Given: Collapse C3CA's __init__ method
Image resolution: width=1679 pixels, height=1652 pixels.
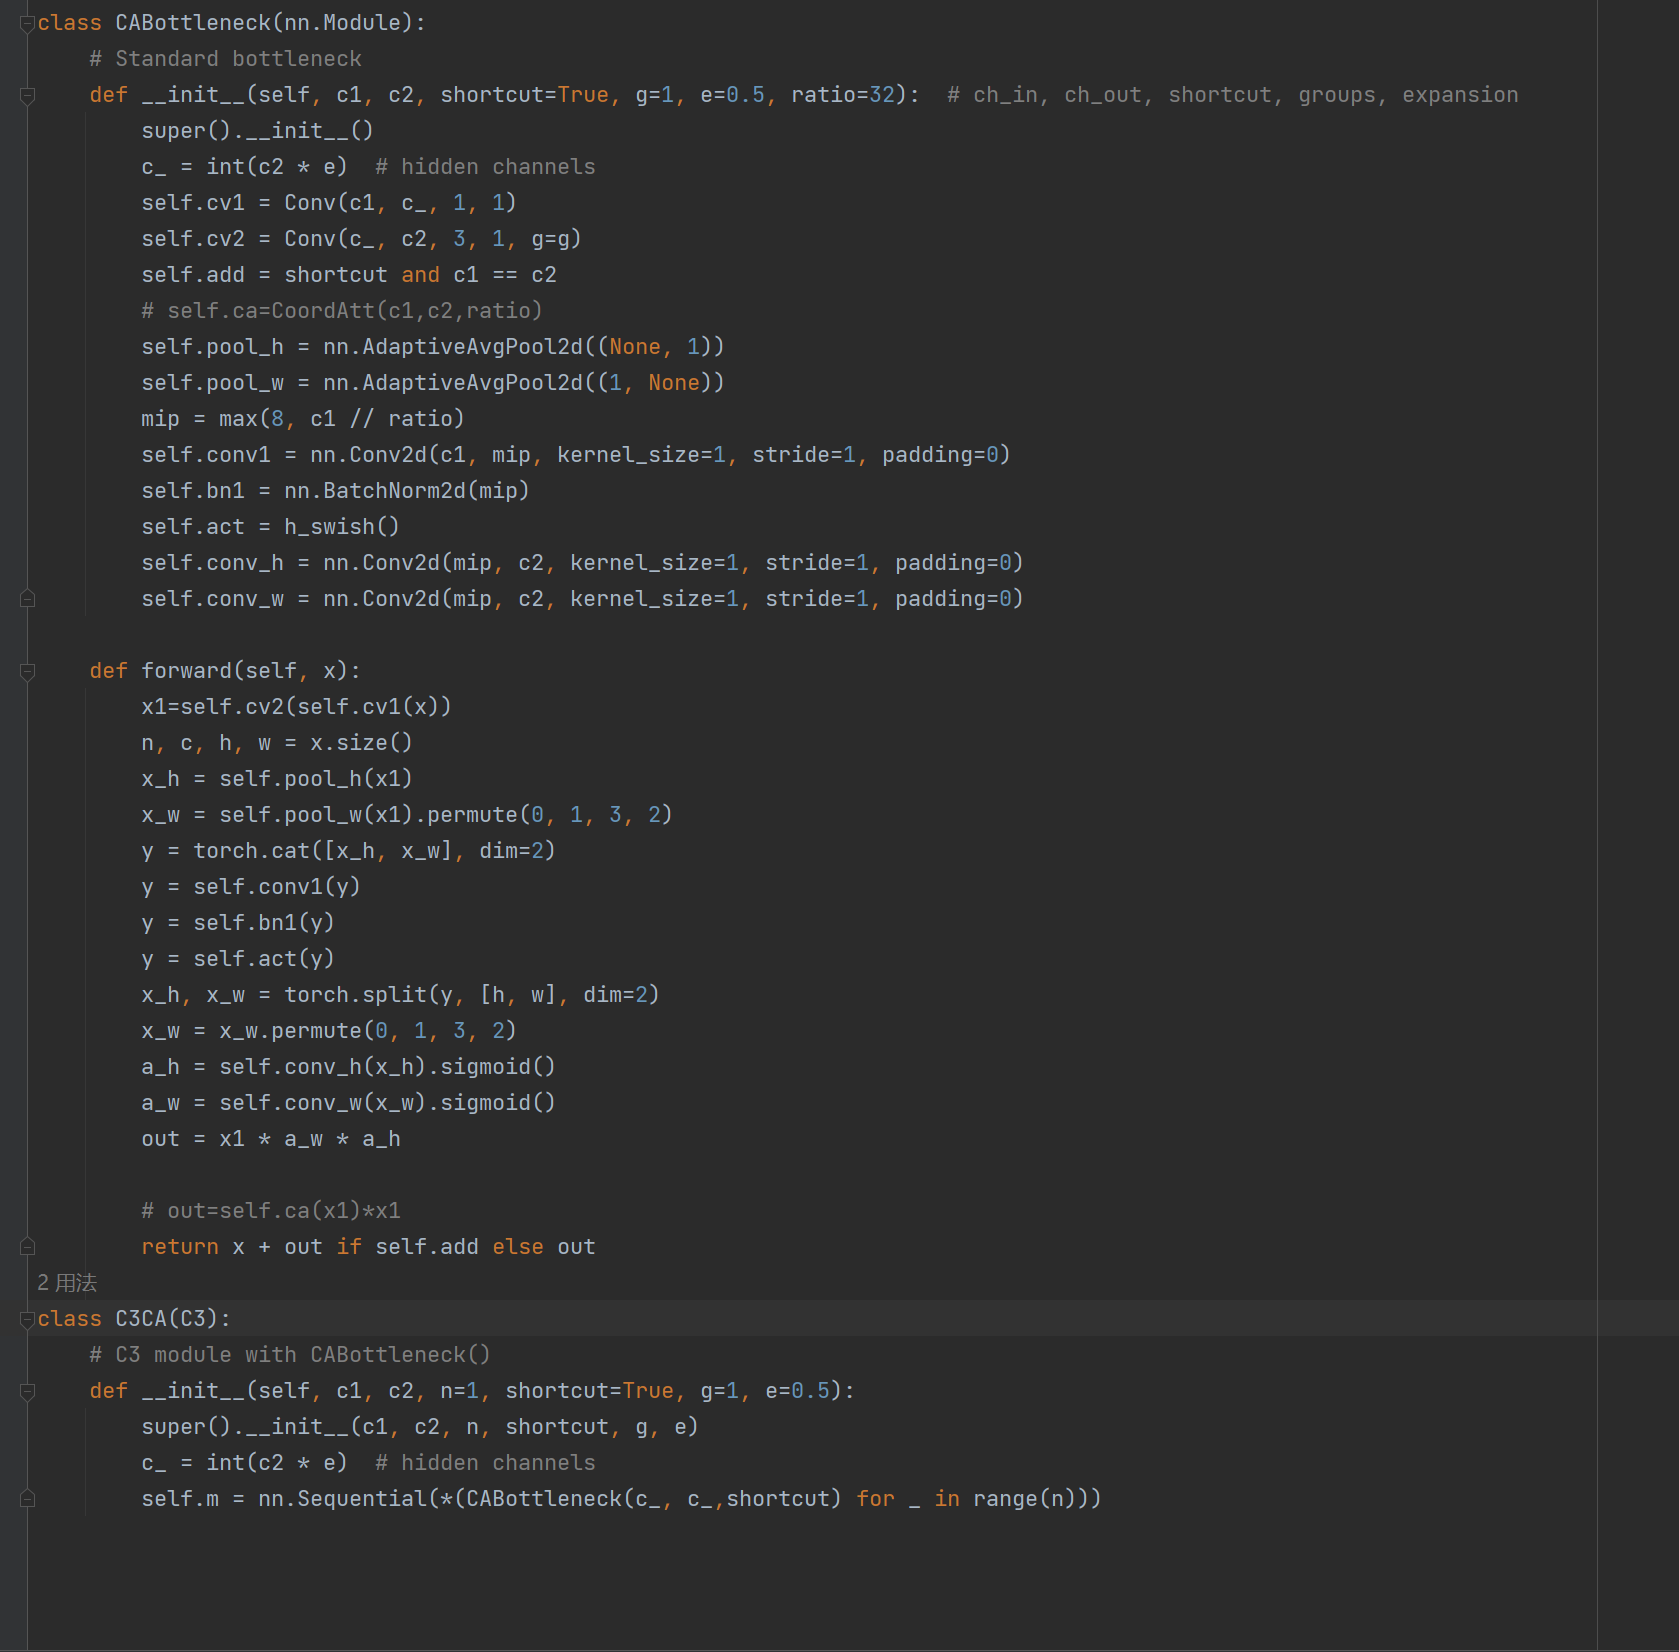Looking at the screenshot, I should [27, 1390].
